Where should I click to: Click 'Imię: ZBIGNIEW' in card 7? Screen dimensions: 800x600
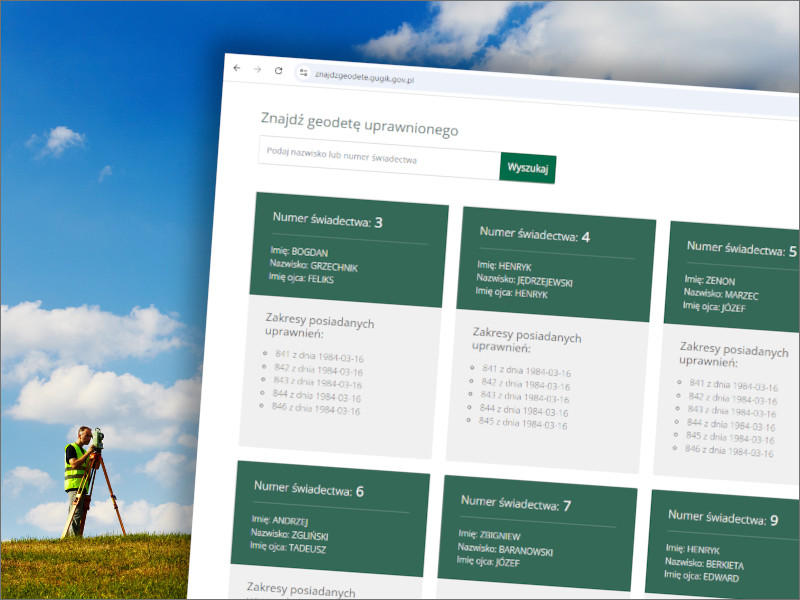coord(489,535)
